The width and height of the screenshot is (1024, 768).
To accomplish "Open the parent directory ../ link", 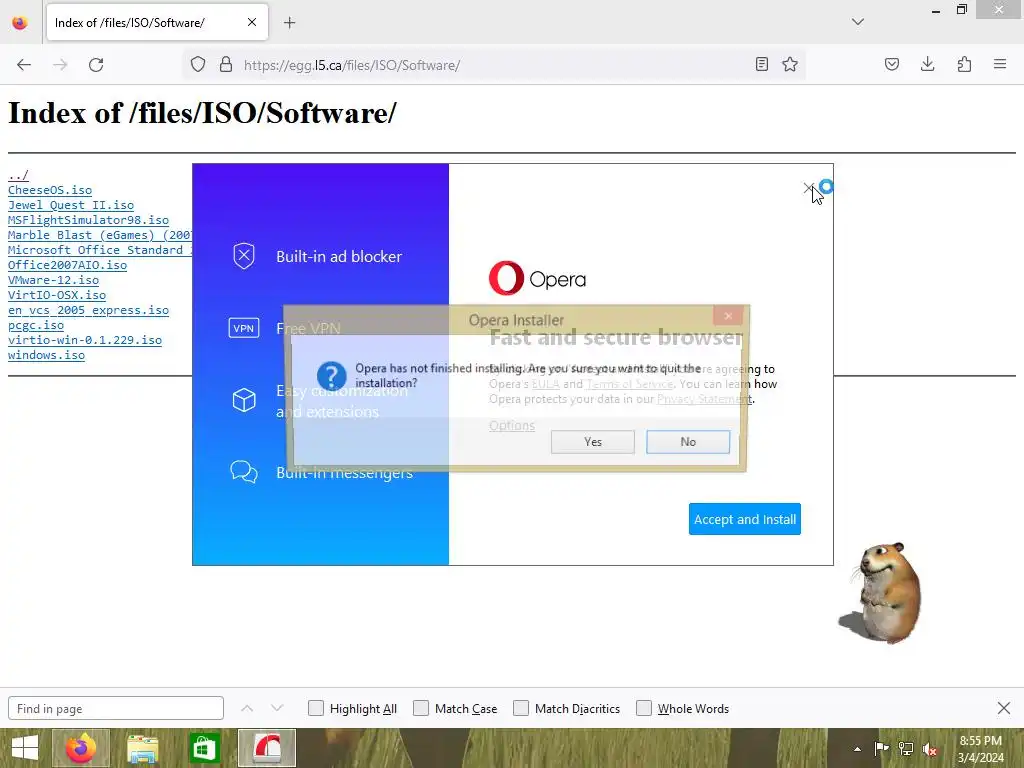I will (x=18, y=175).
